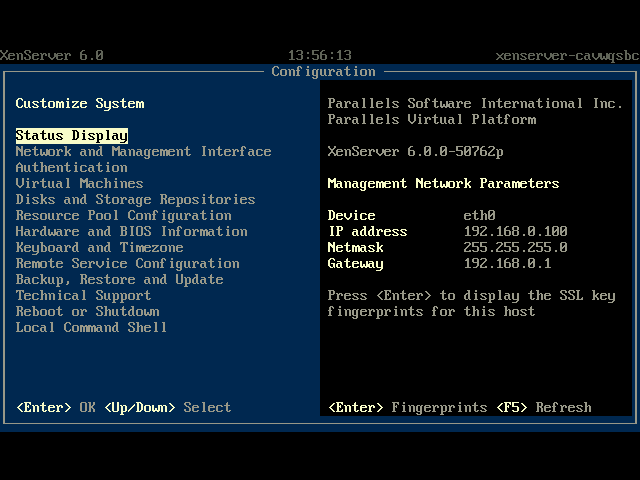The height and width of the screenshot is (480, 640).
Task: Choose Remote Service Configuration
Action: click(127, 263)
